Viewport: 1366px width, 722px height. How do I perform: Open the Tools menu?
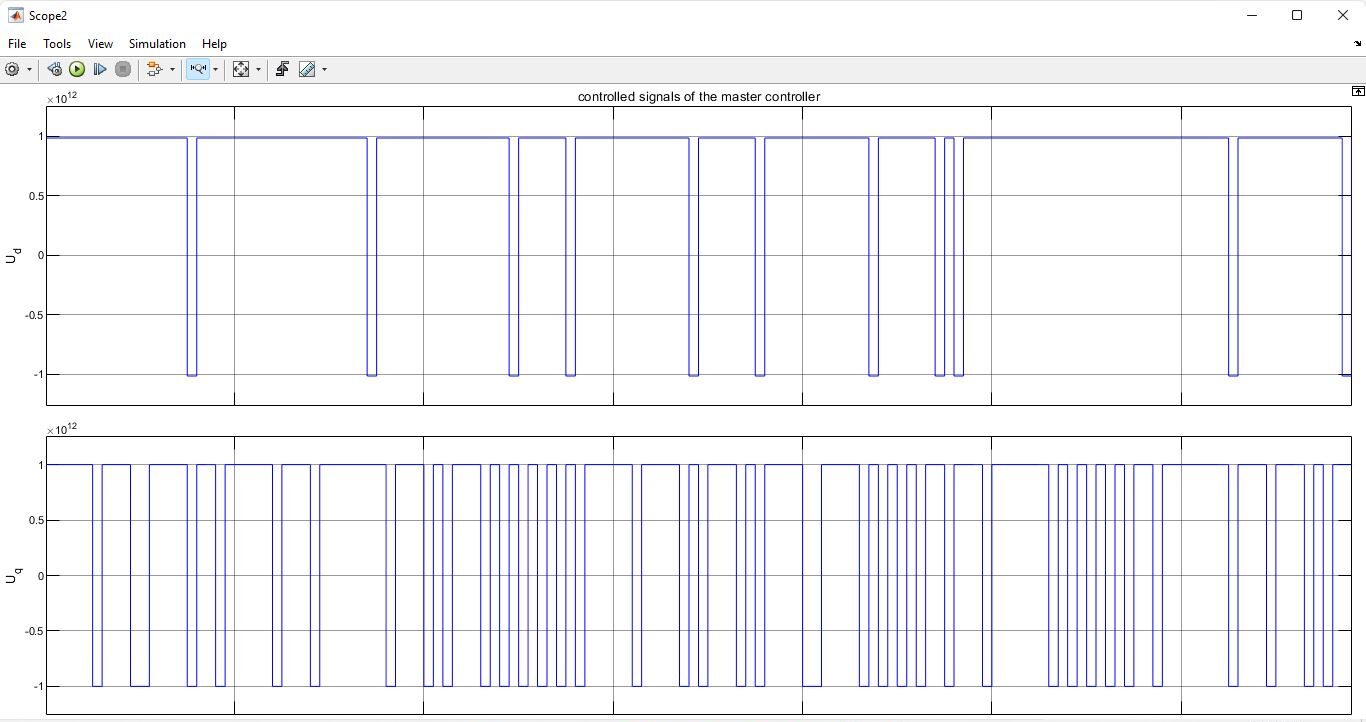[57, 44]
